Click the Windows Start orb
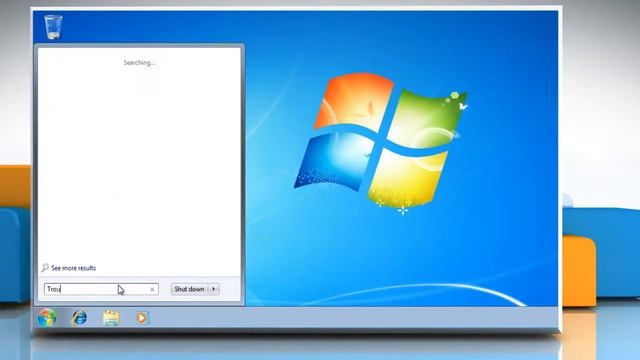 coord(47,318)
